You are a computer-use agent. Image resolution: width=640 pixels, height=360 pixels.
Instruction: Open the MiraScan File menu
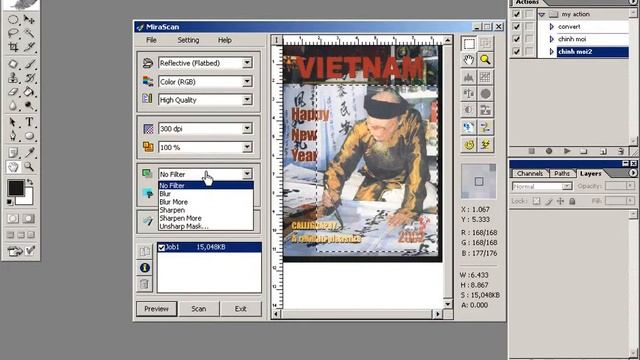tap(151, 40)
